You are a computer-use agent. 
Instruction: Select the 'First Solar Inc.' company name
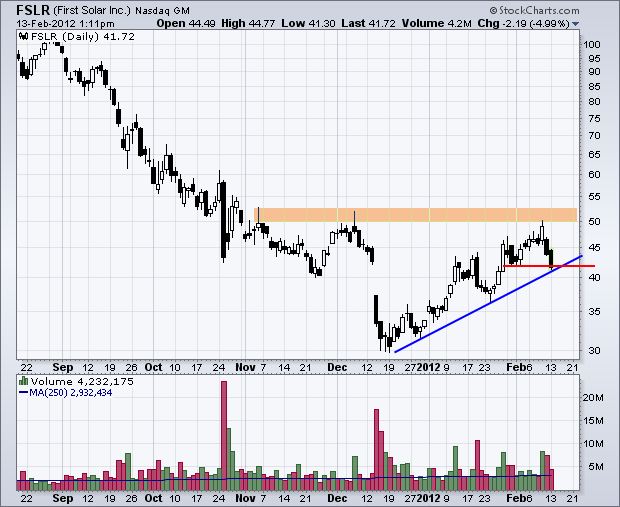(x=92, y=10)
